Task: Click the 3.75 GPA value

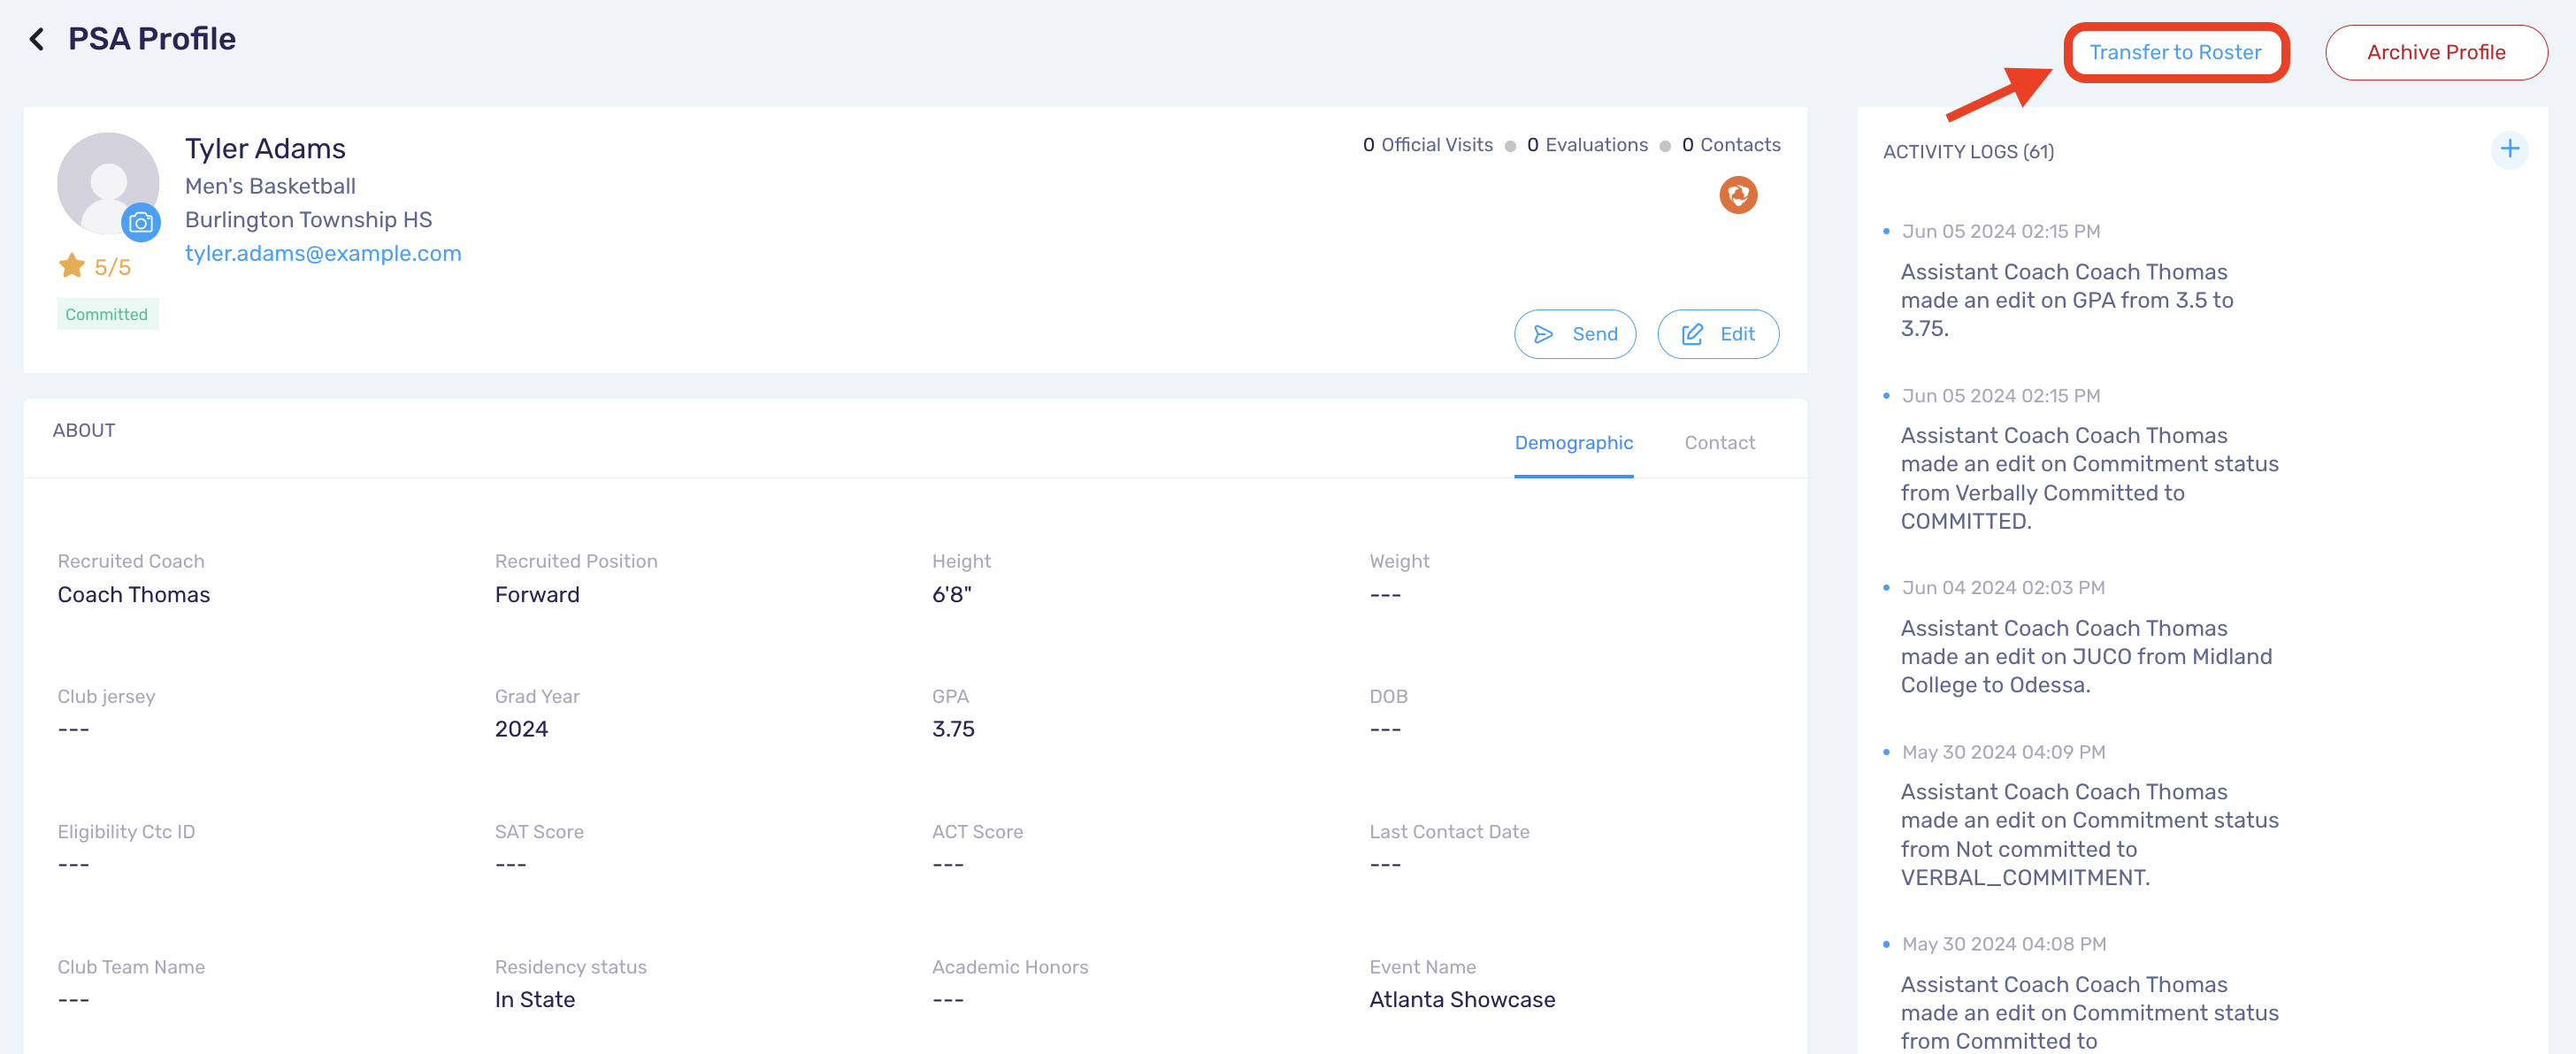Action: pyautogui.click(x=953, y=729)
